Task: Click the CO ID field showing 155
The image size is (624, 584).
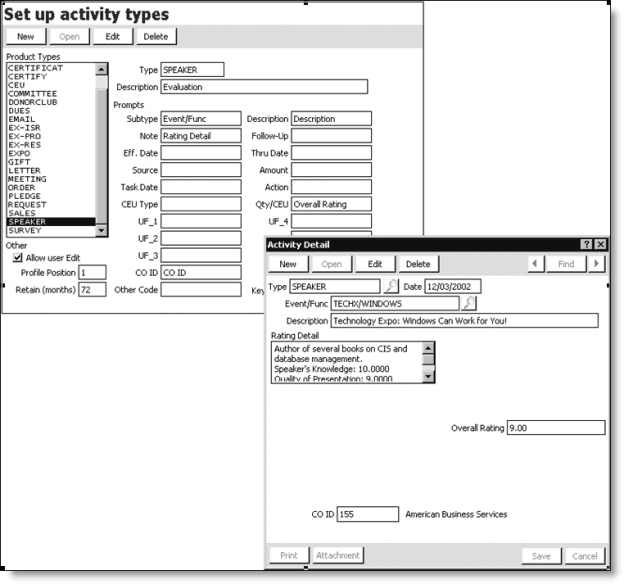Action: 368,514
